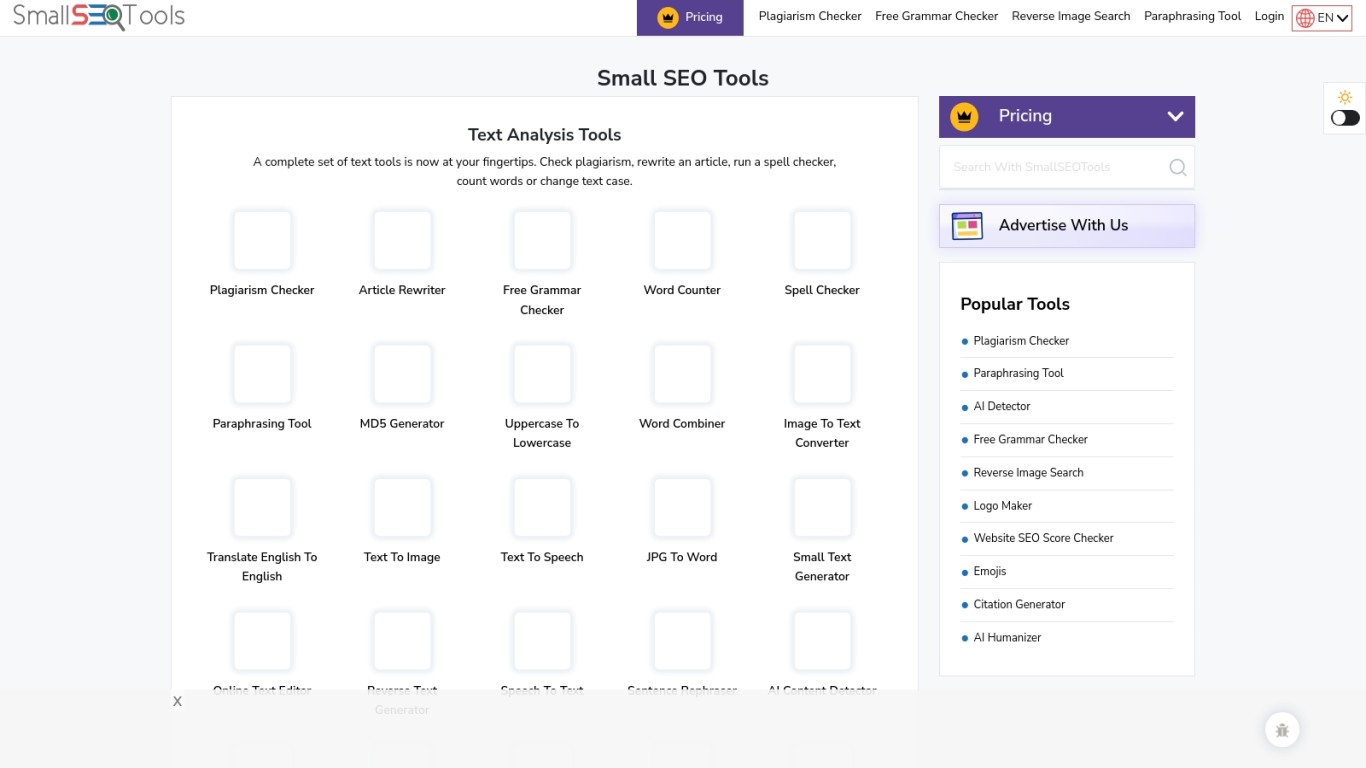Open the Reverse Text Generator icon tile
Image resolution: width=1366 pixels, height=768 pixels.
pos(402,641)
